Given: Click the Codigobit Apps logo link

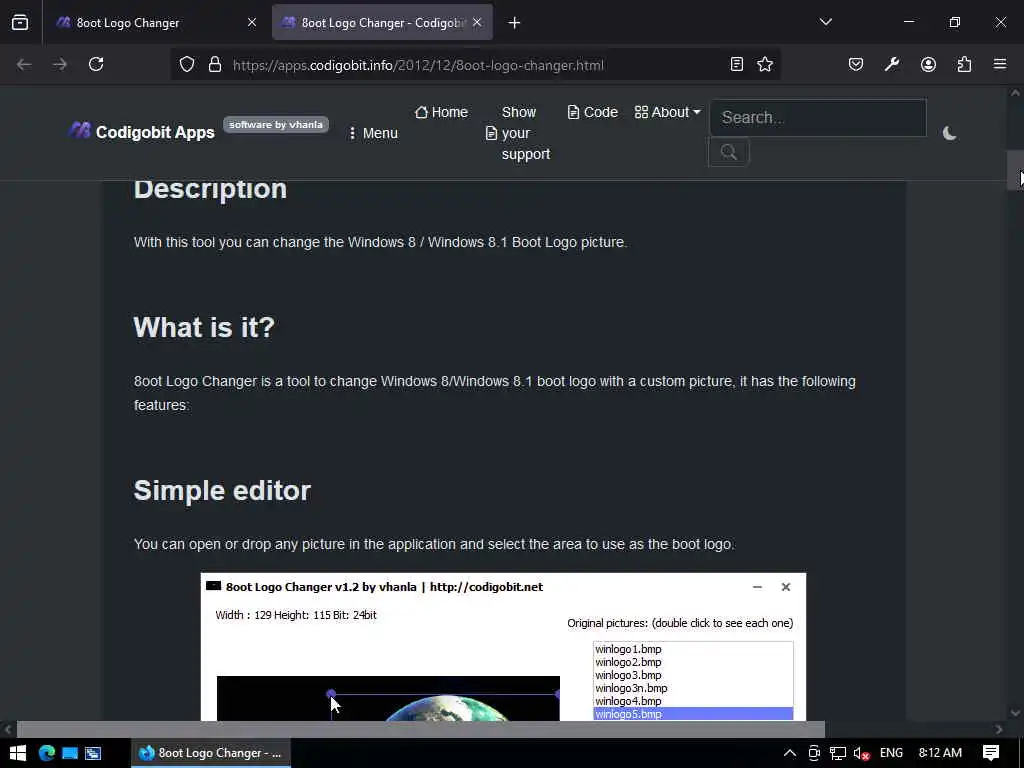Looking at the screenshot, I should [x=142, y=132].
